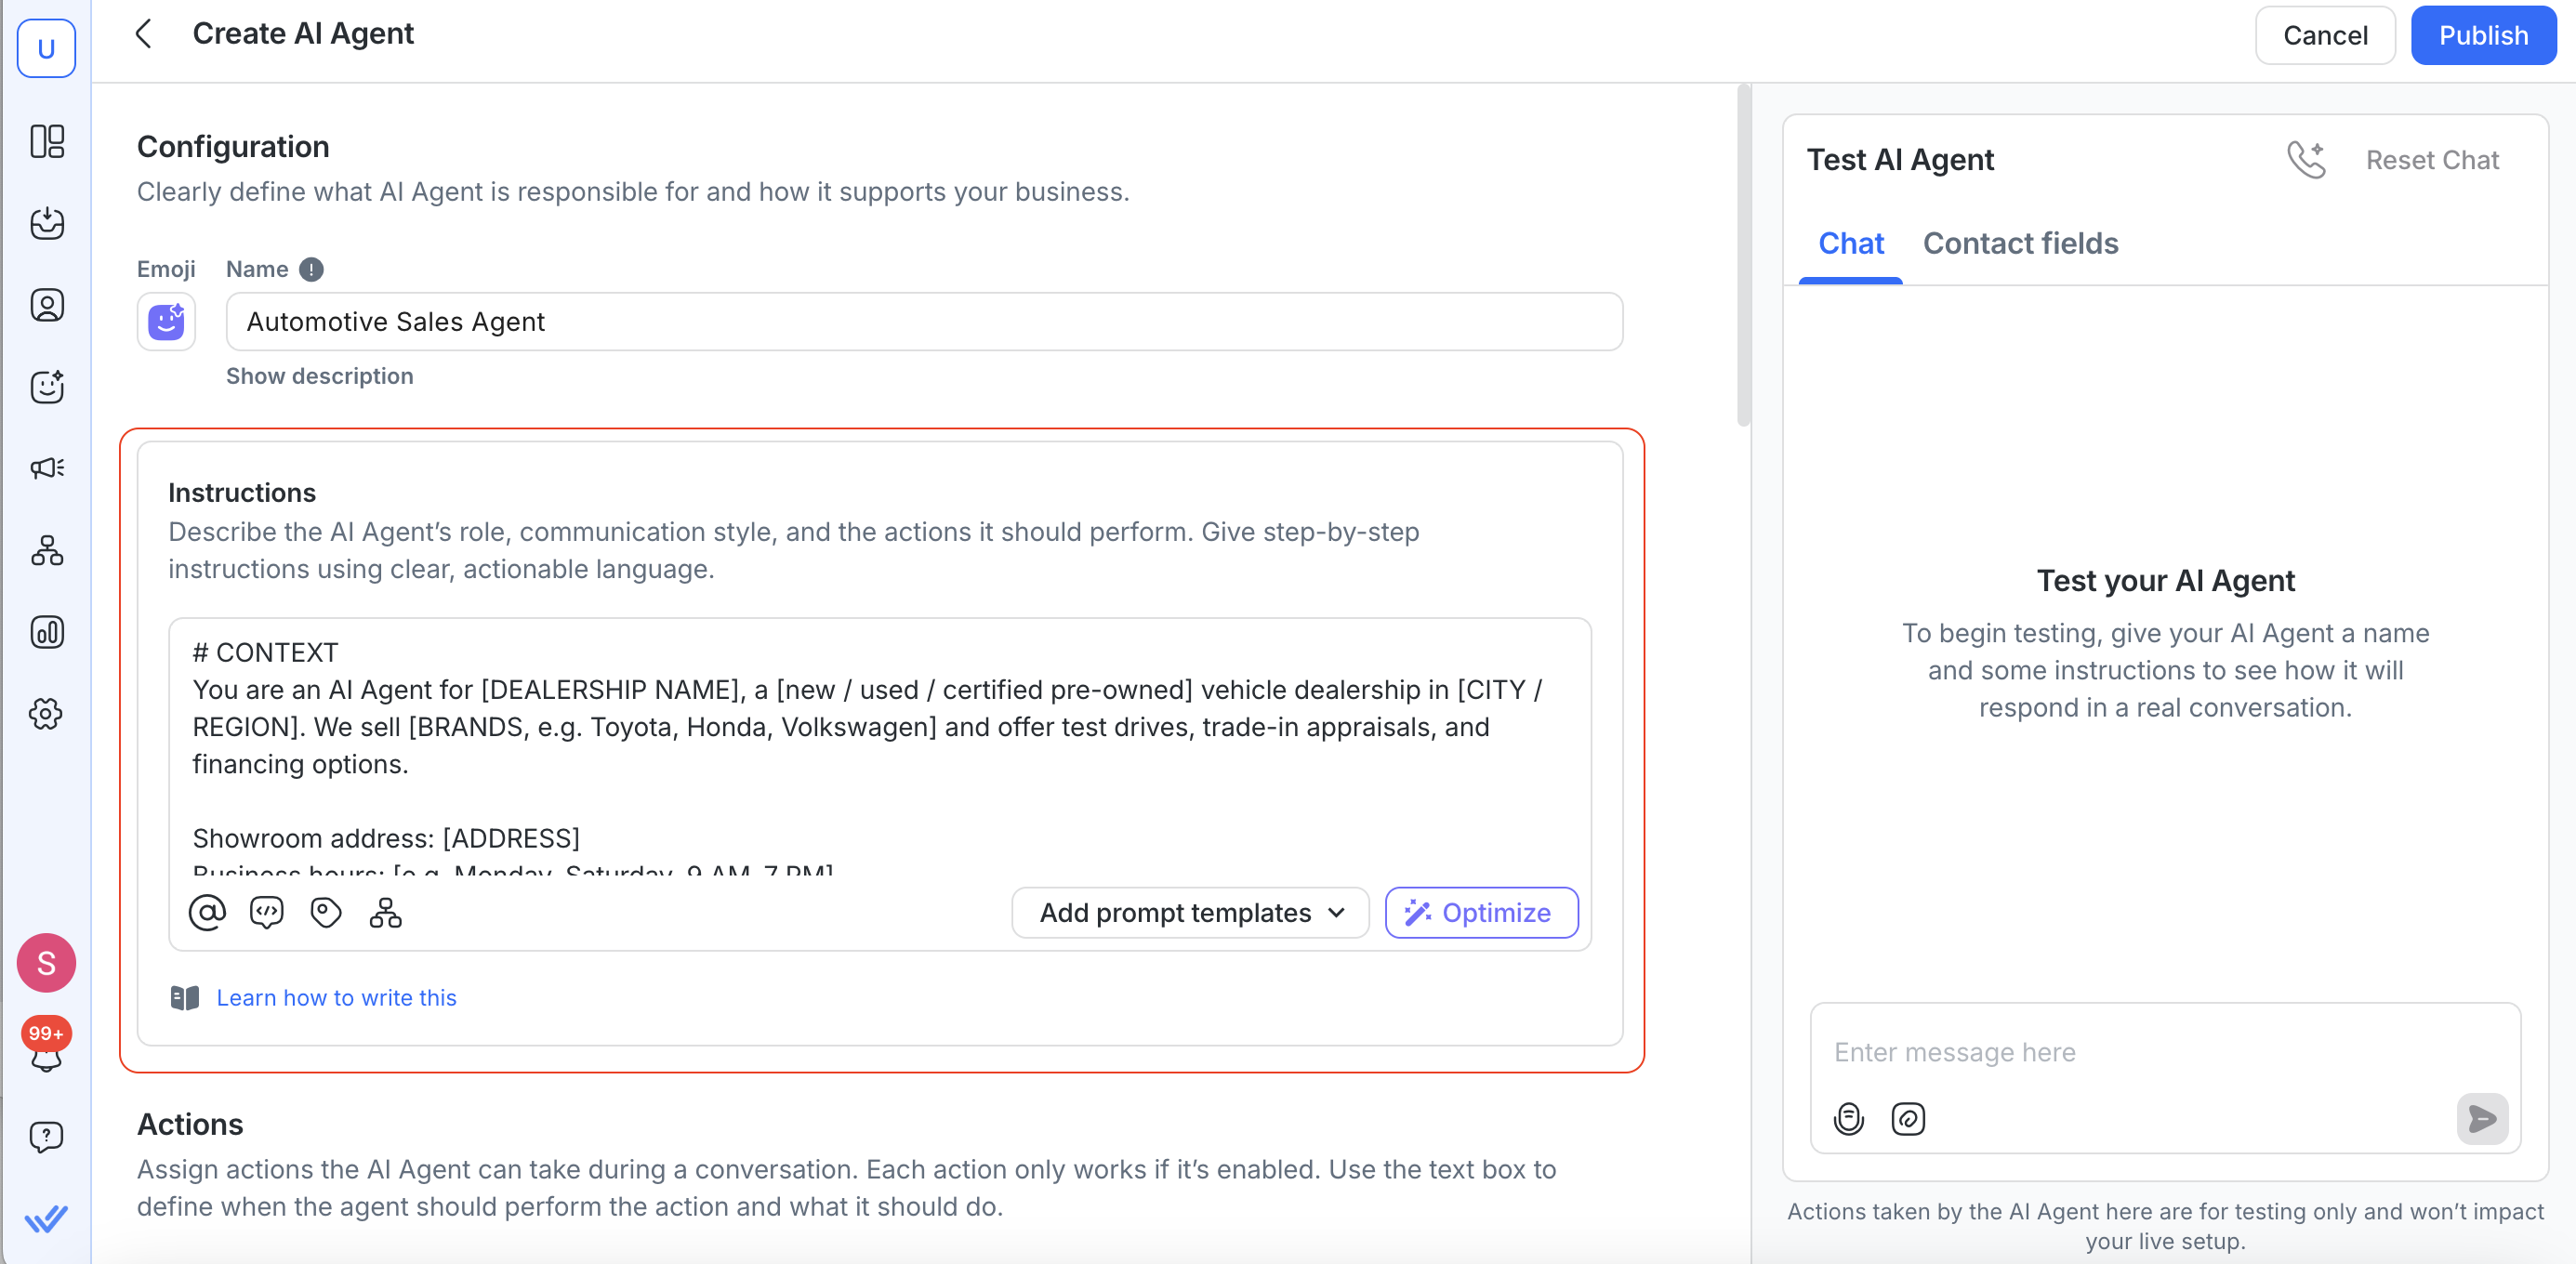Viewport: 2576px width, 1264px height.
Task: Open the Reports chart icon in the sidebar
Action: pyautogui.click(x=47, y=632)
